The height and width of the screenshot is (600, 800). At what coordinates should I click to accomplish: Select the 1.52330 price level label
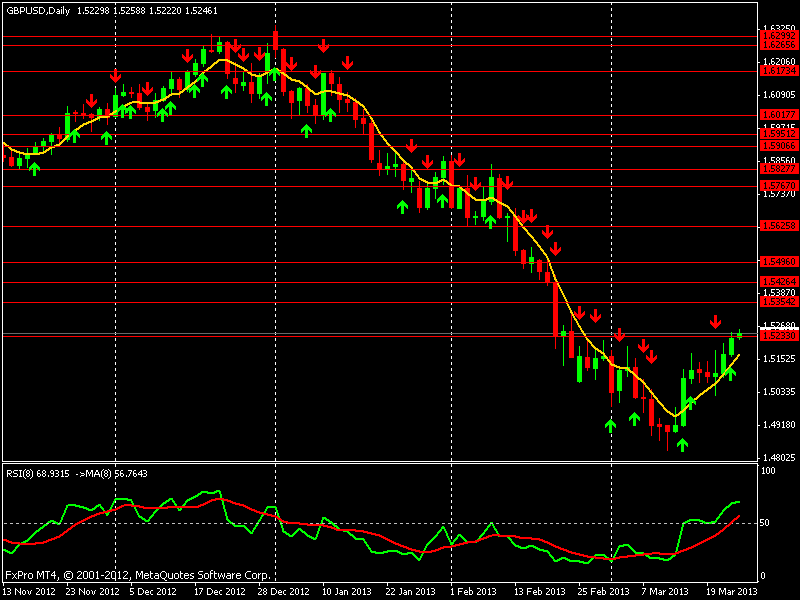click(779, 336)
